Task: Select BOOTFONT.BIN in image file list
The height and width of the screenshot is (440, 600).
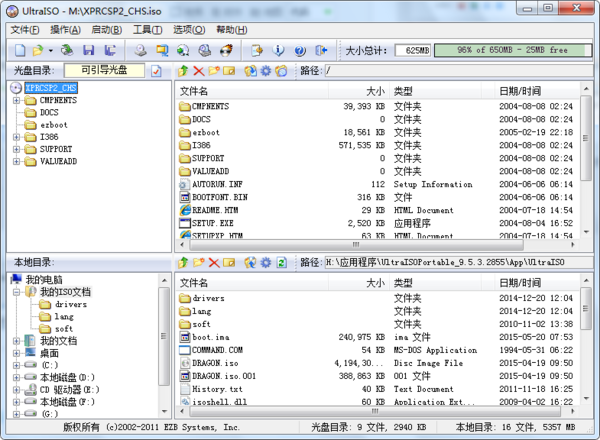Action: pyautogui.click(x=220, y=197)
